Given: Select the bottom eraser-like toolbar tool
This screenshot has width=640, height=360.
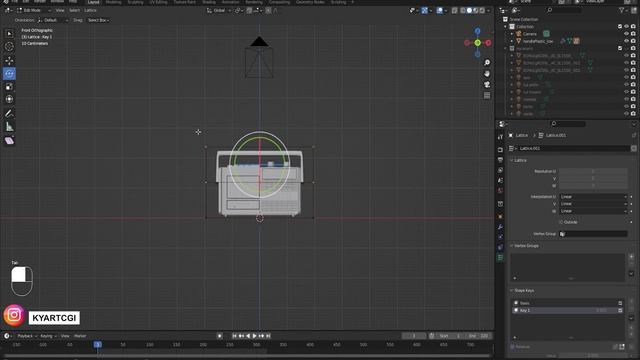Looking at the screenshot, I should click(9, 141).
